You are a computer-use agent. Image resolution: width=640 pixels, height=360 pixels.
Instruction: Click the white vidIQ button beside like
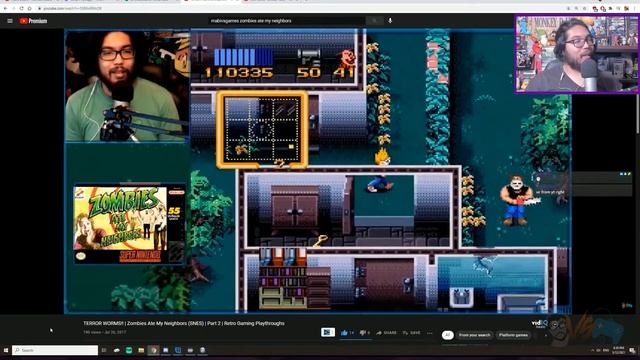(x=328, y=333)
